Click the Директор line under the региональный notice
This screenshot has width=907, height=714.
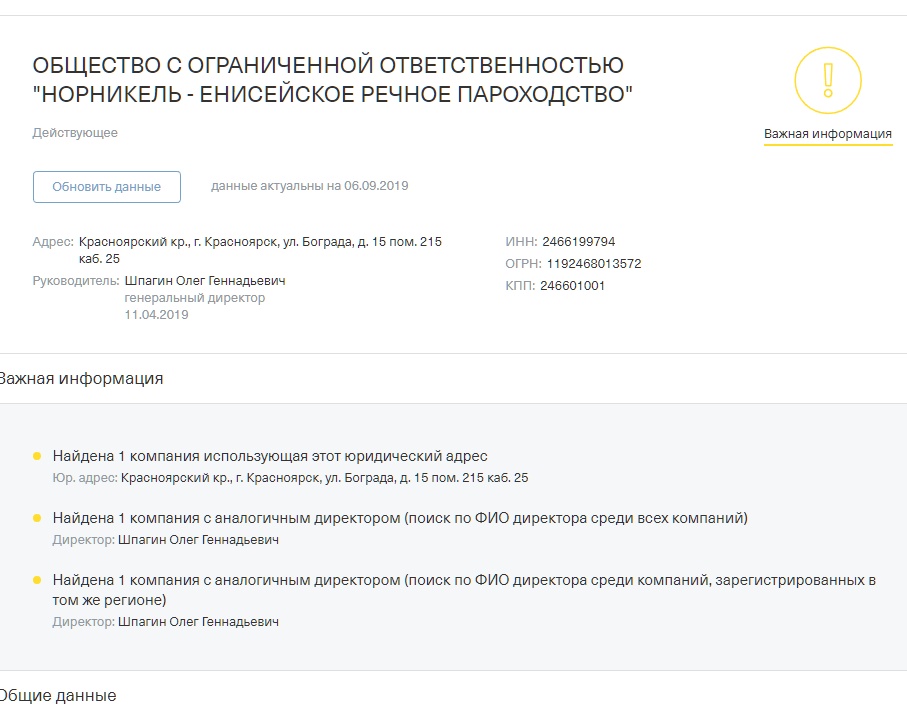pyautogui.click(x=165, y=622)
